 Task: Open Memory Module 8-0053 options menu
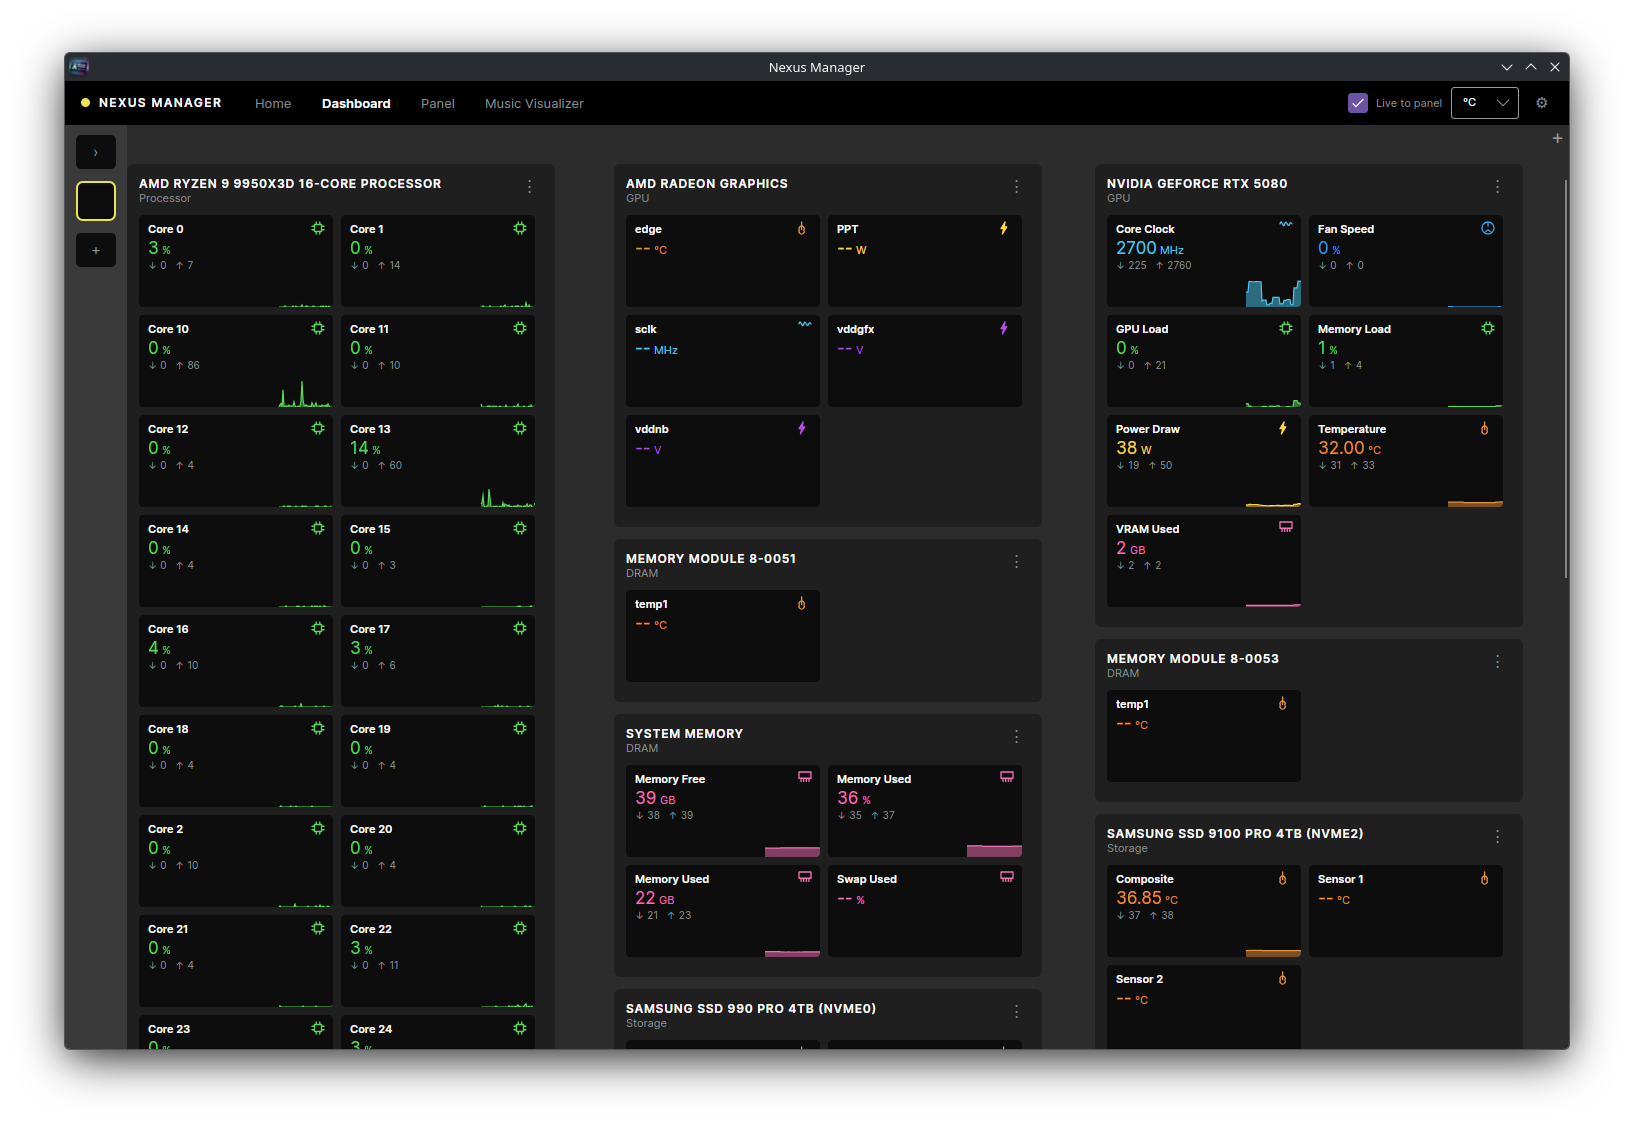[x=1497, y=662]
